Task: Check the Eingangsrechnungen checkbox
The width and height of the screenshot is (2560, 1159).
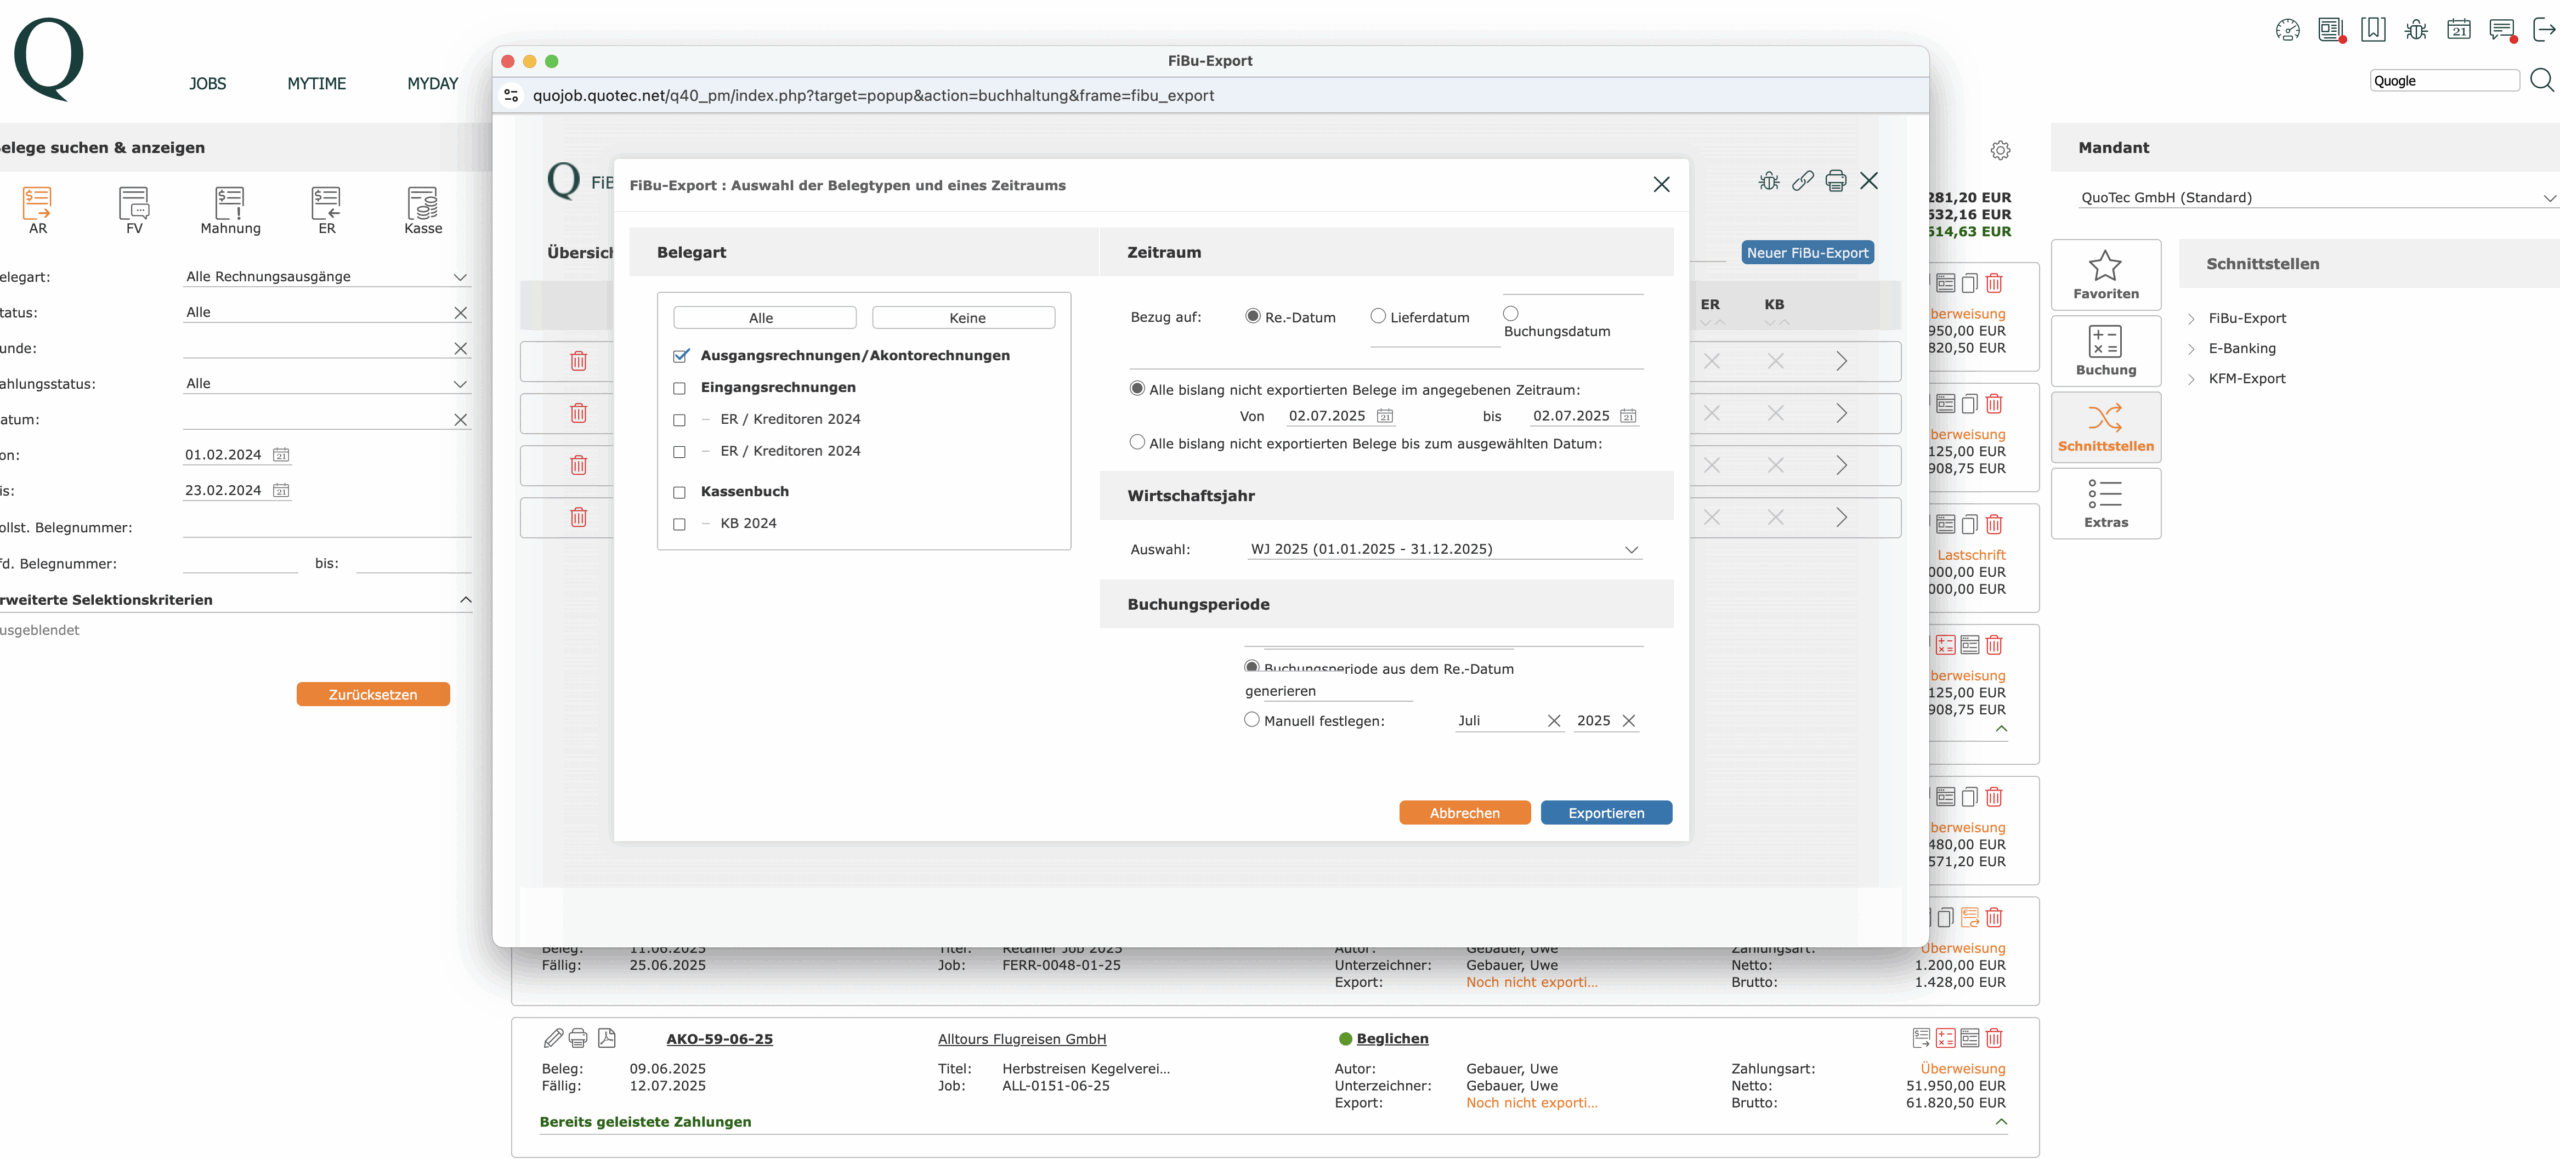Action: pyautogui.click(x=680, y=388)
